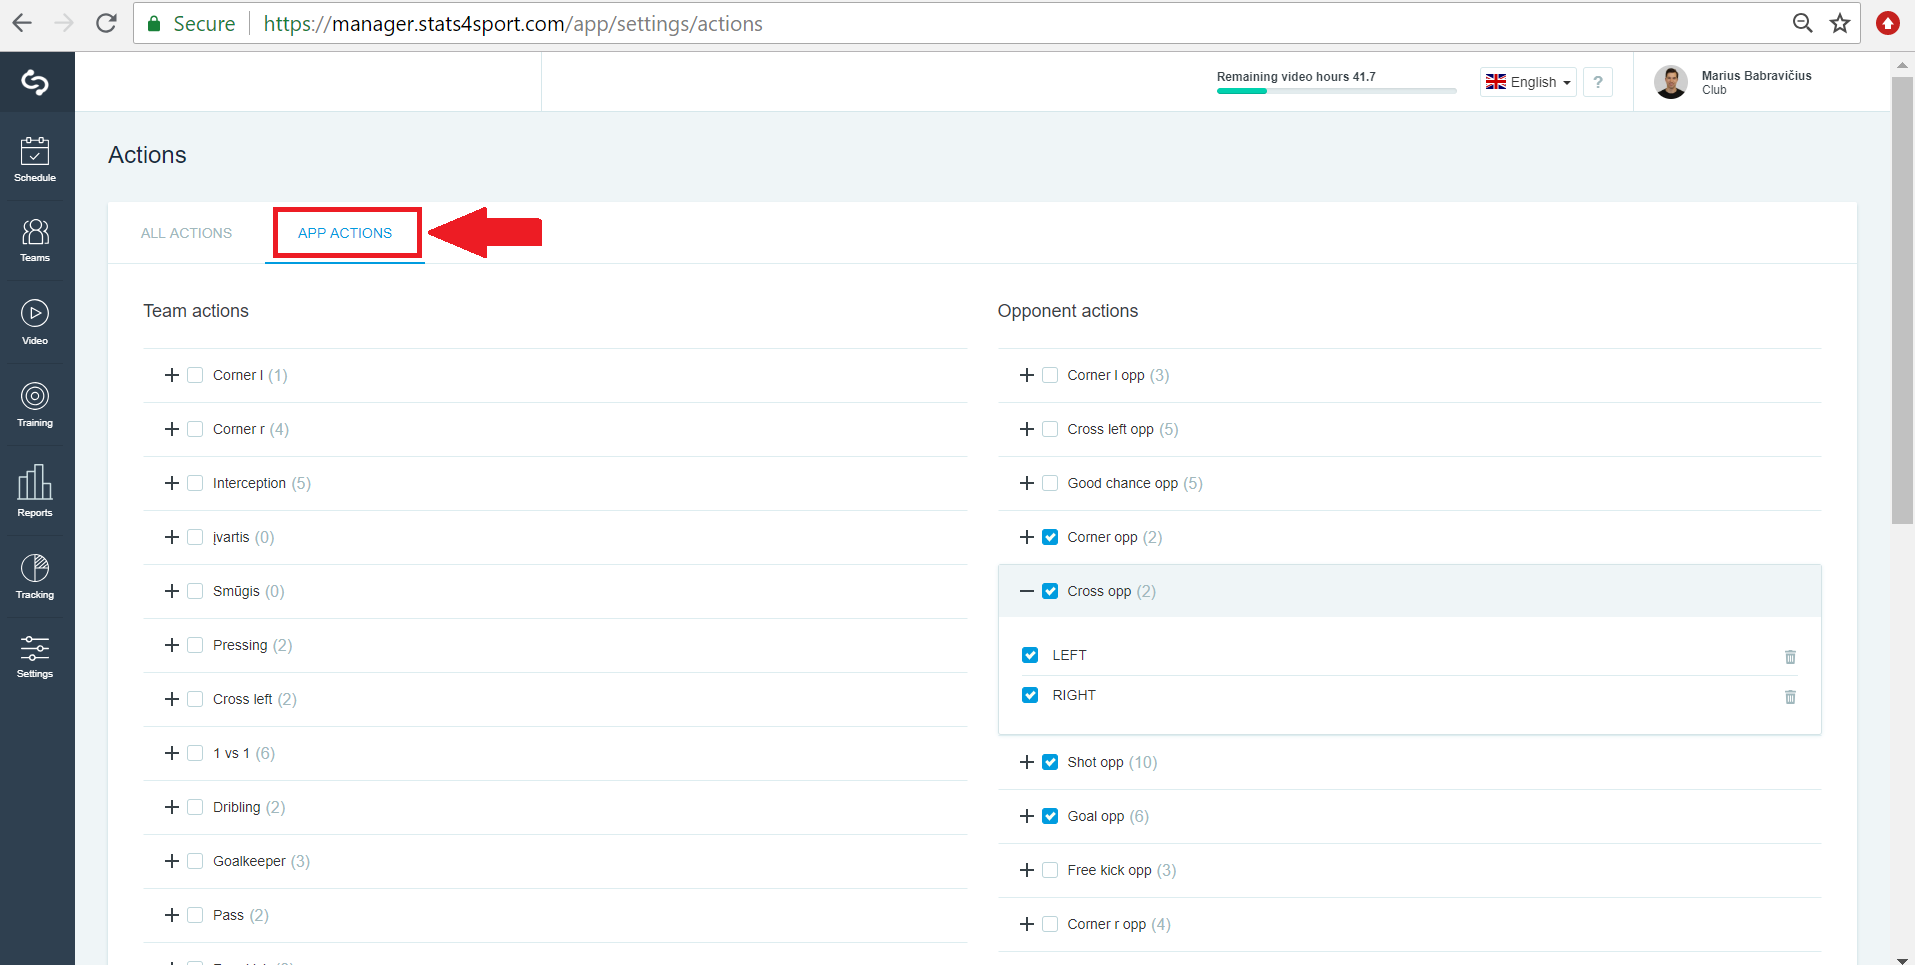Reload the page with refresh icon

(x=106, y=23)
